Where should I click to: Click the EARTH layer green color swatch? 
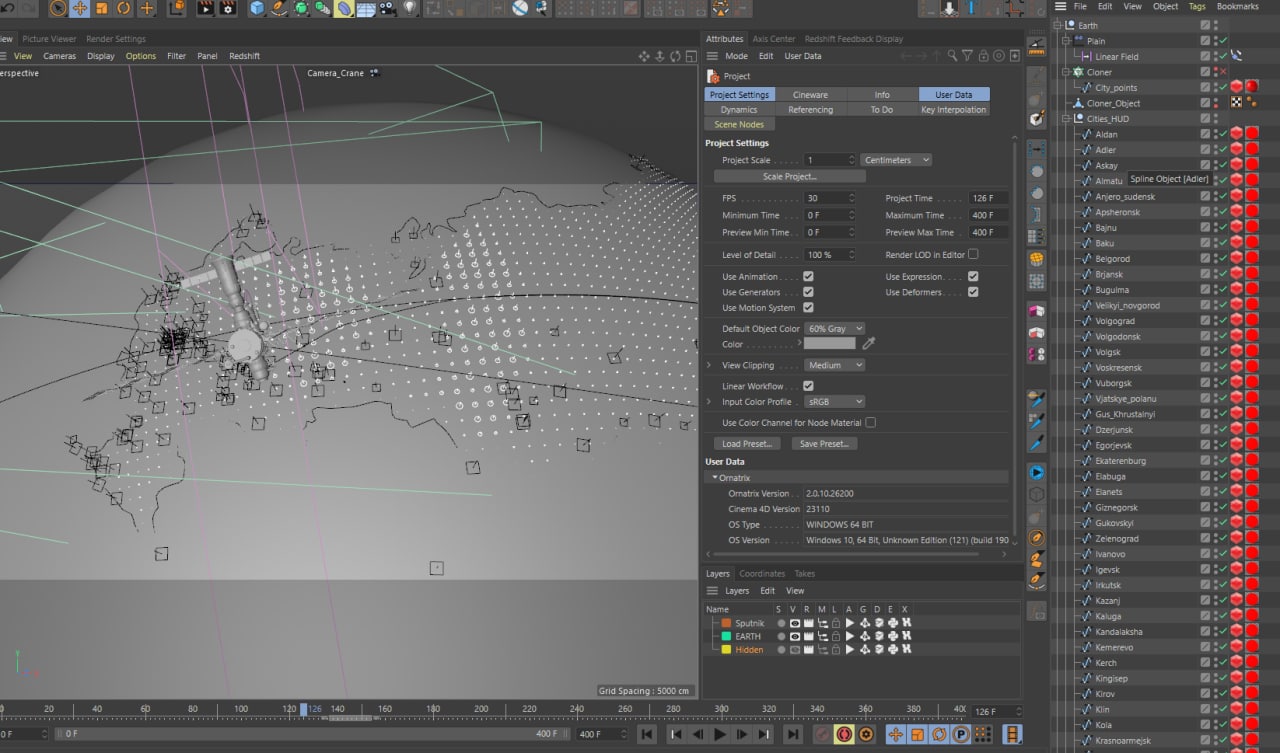pyautogui.click(x=726, y=636)
